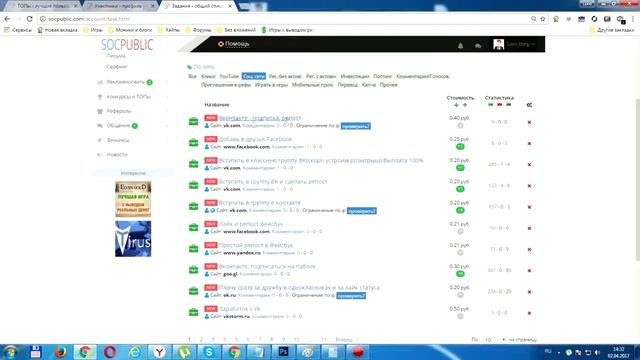The image size is (640, 360).
Task: Filter tasks by Играть в игры
Action: pos(271,85)
